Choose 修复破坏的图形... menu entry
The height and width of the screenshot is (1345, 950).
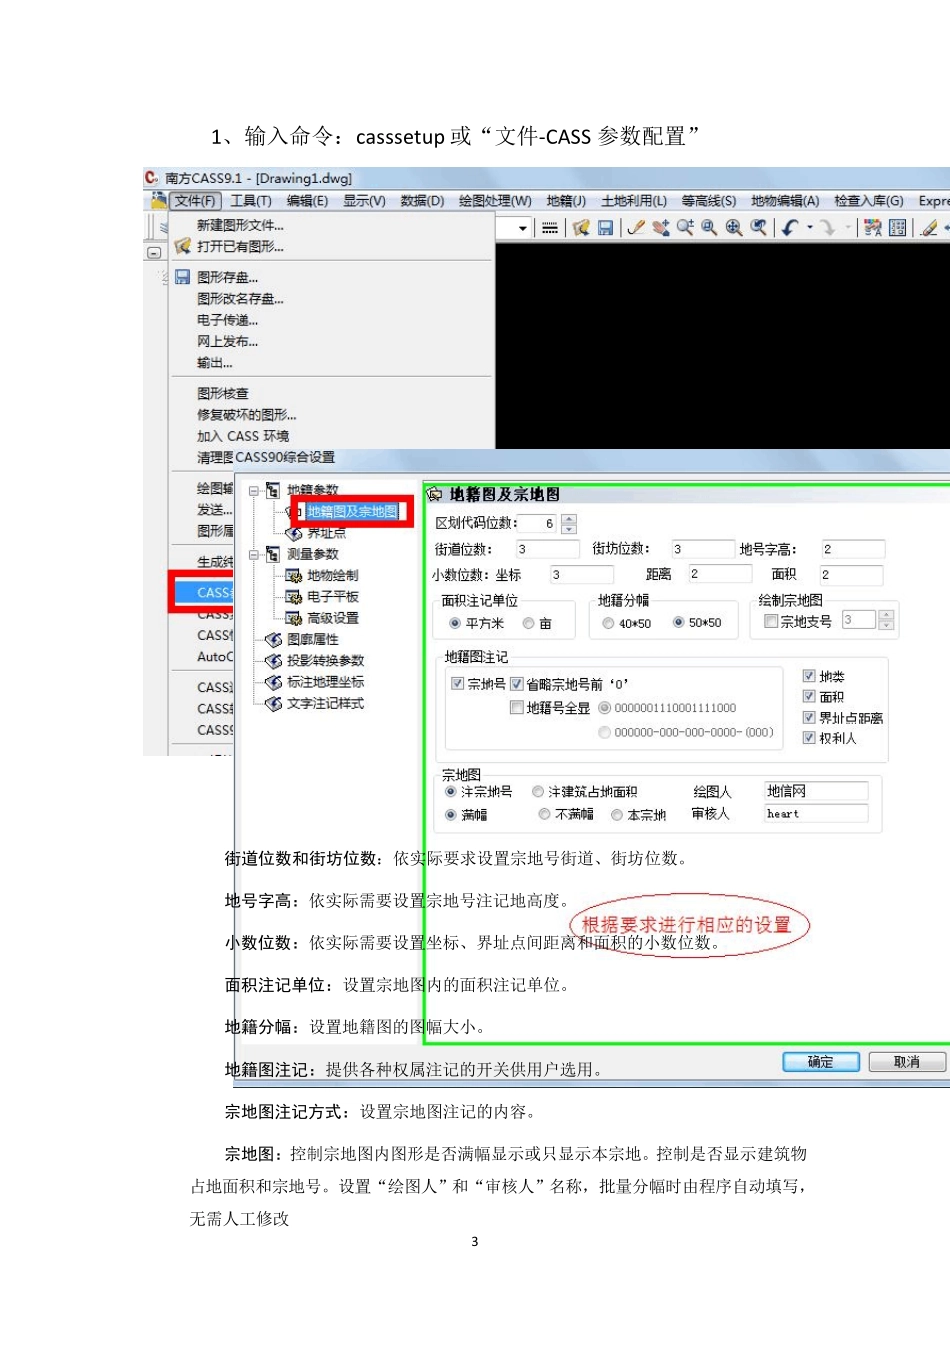[247, 415]
